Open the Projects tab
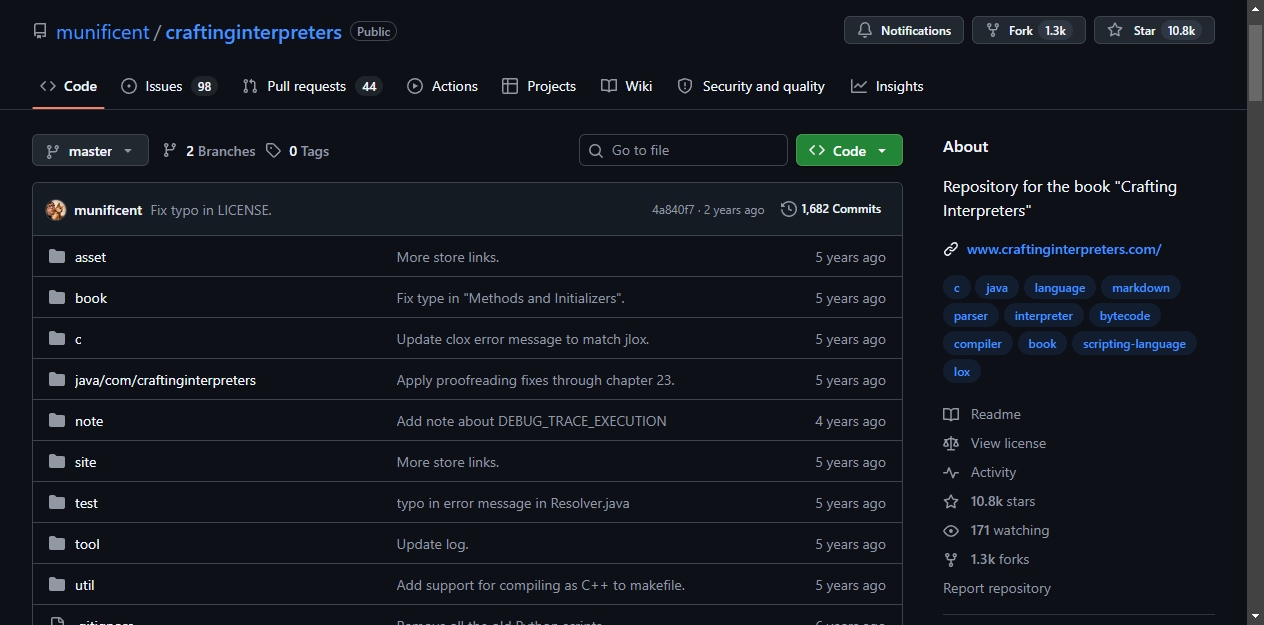 [539, 86]
